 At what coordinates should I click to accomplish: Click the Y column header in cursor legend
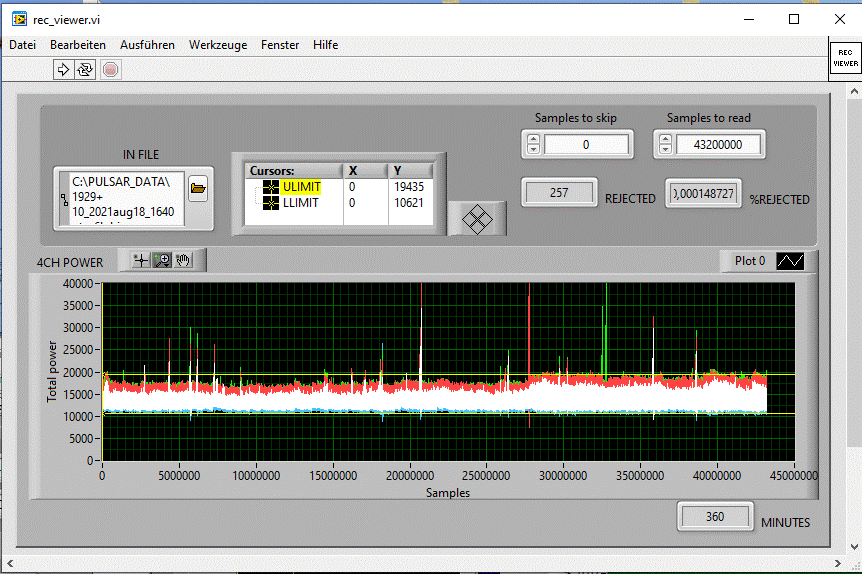(411, 171)
